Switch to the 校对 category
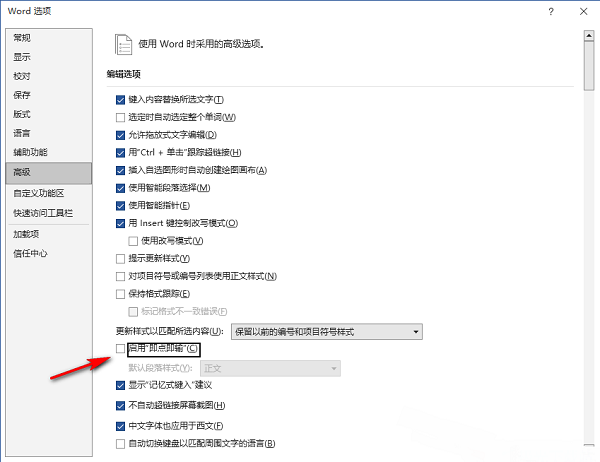 click(49, 76)
